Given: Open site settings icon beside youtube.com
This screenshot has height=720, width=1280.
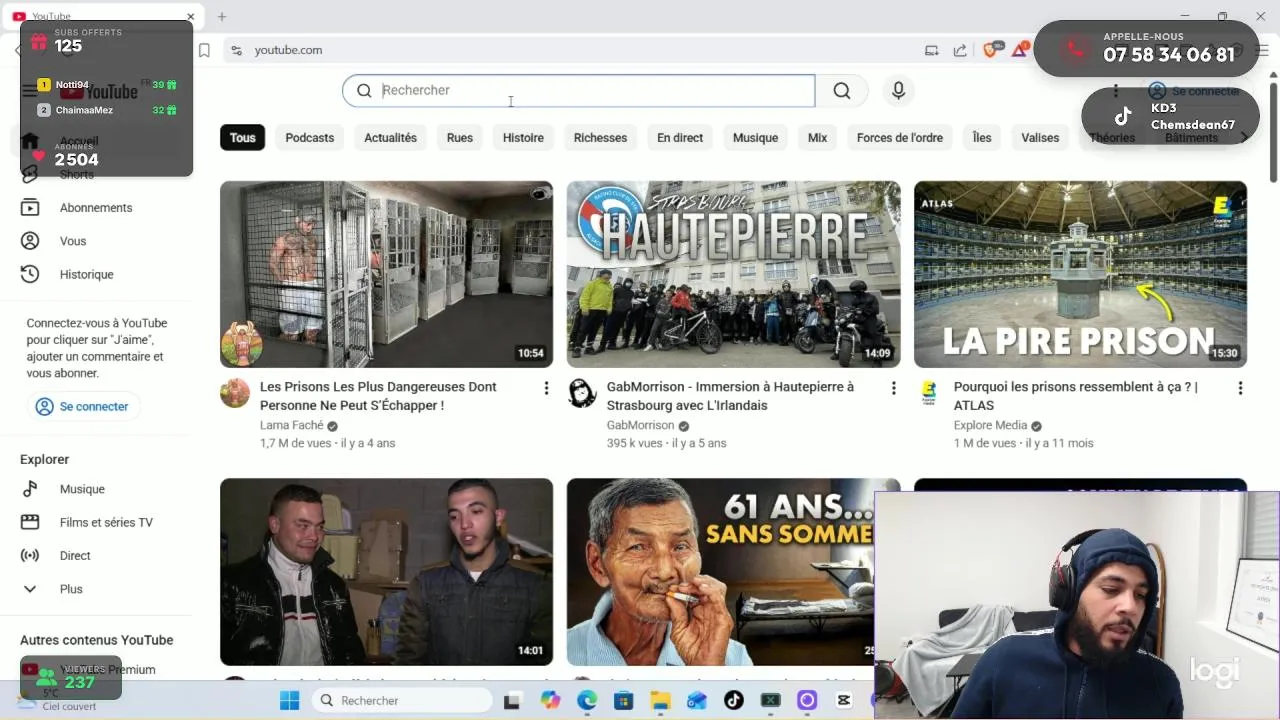Looking at the screenshot, I should click(236, 50).
